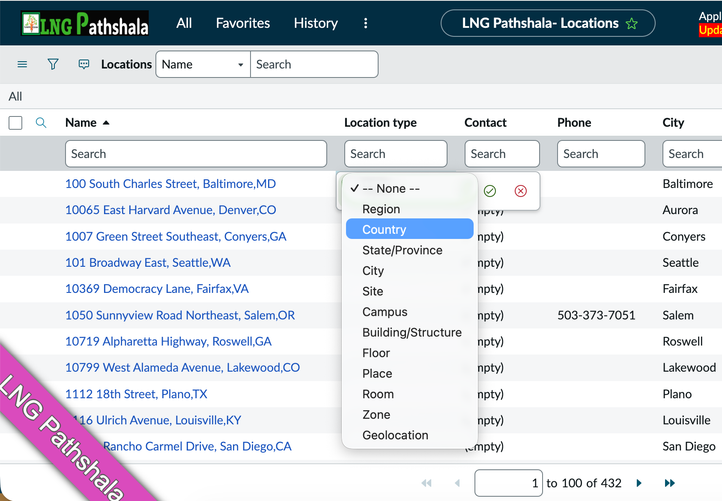Click the page number input field
The height and width of the screenshot is (501, 722).
pos(508,483)
